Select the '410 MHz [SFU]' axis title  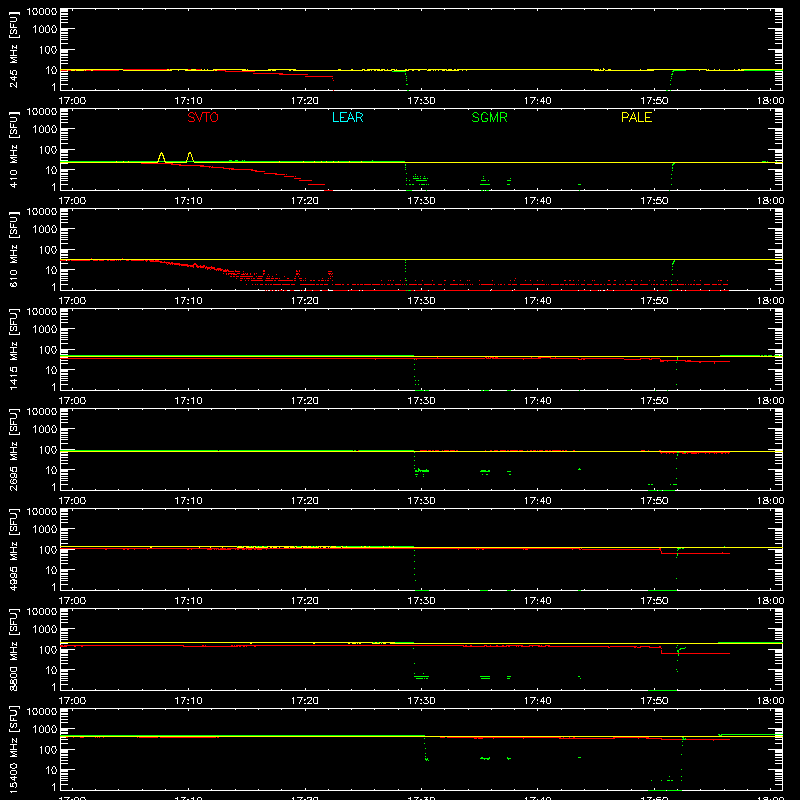coord(13,149)
